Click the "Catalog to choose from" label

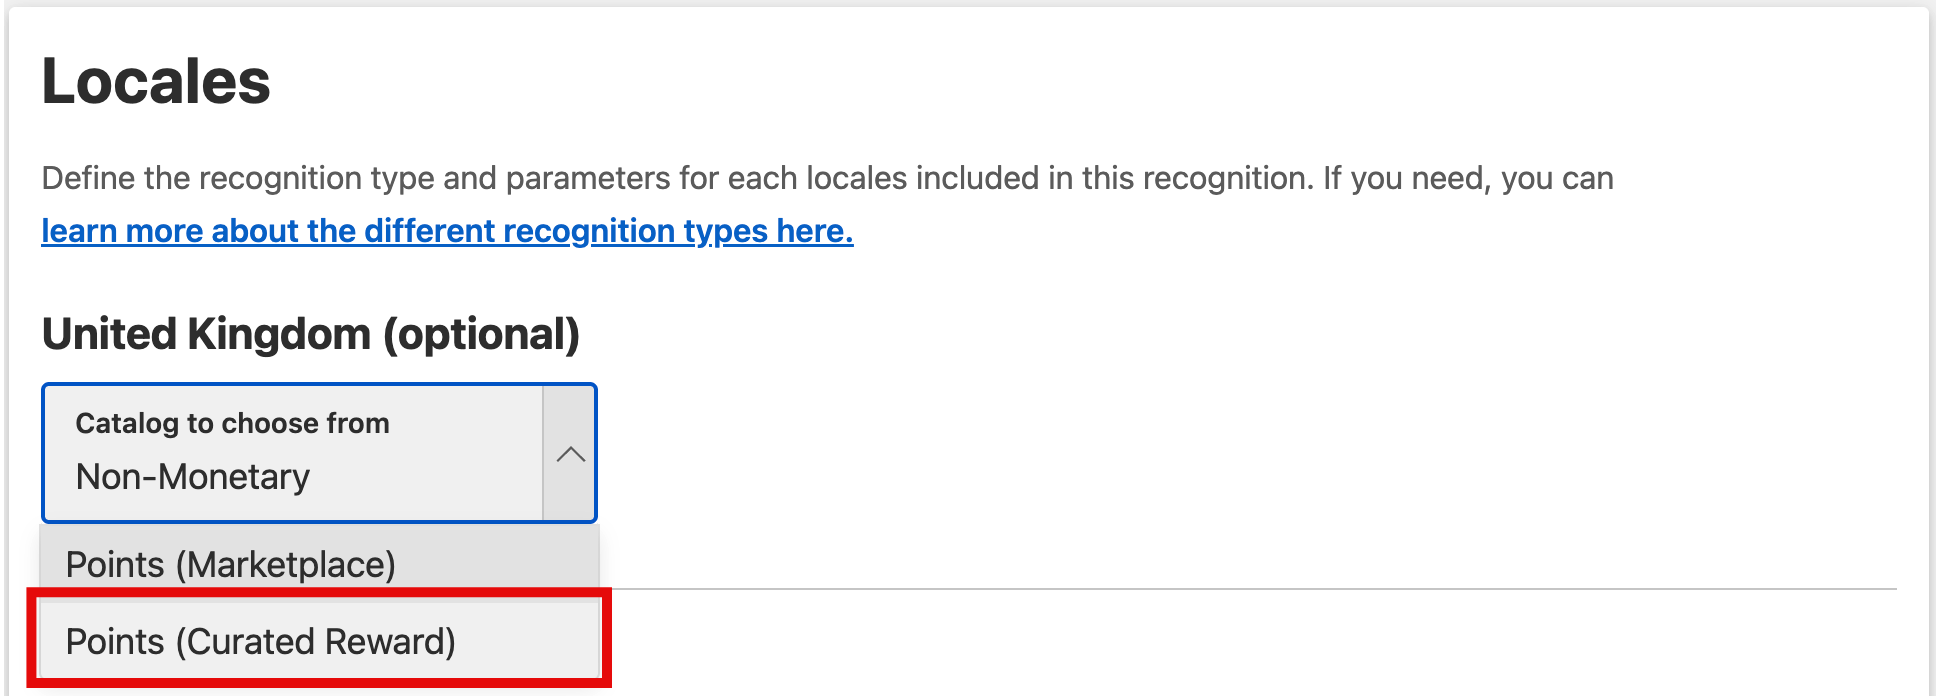[x=232, y=423]
